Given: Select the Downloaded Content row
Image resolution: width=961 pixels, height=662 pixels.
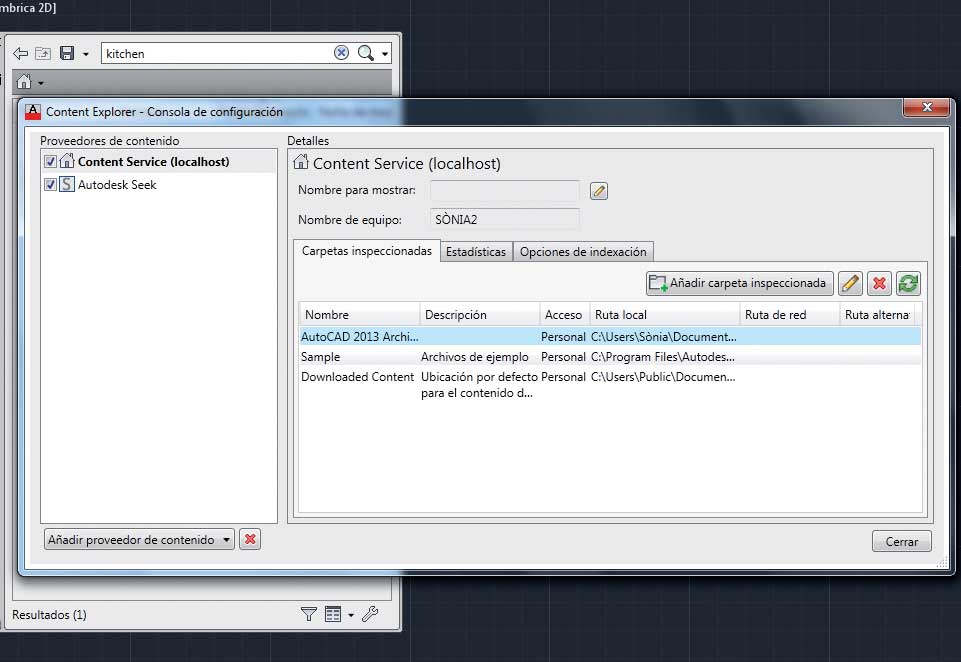Looking at the screenshot, I should pos(610,384).
